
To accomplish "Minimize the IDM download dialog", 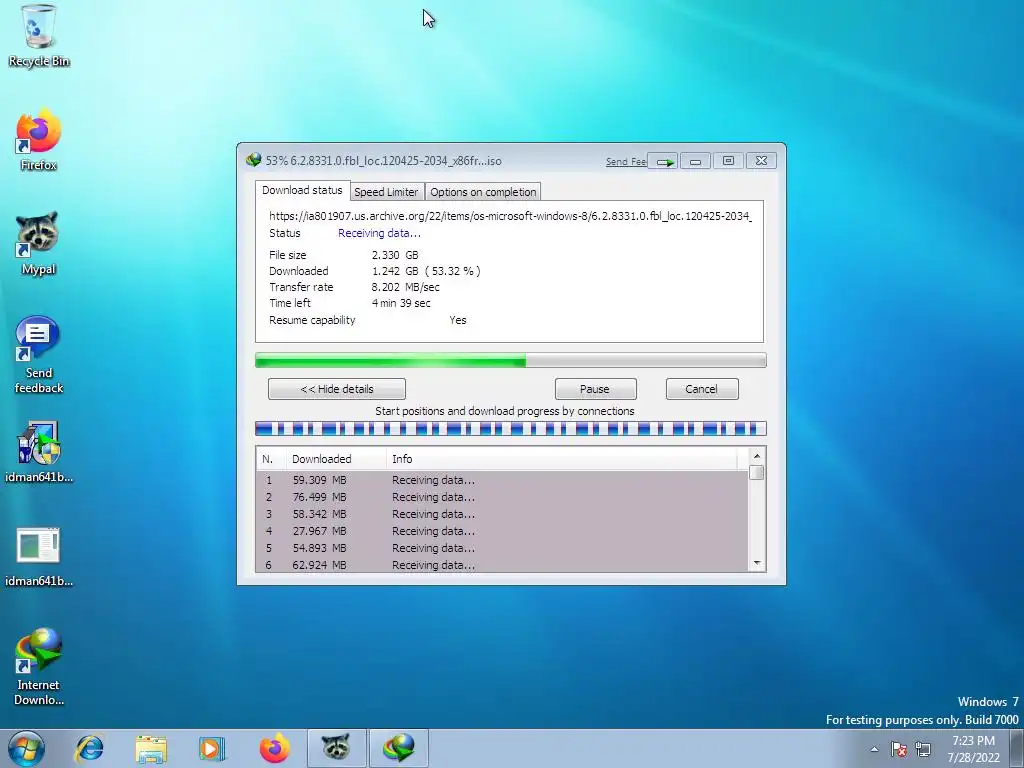I will (696, 161).
